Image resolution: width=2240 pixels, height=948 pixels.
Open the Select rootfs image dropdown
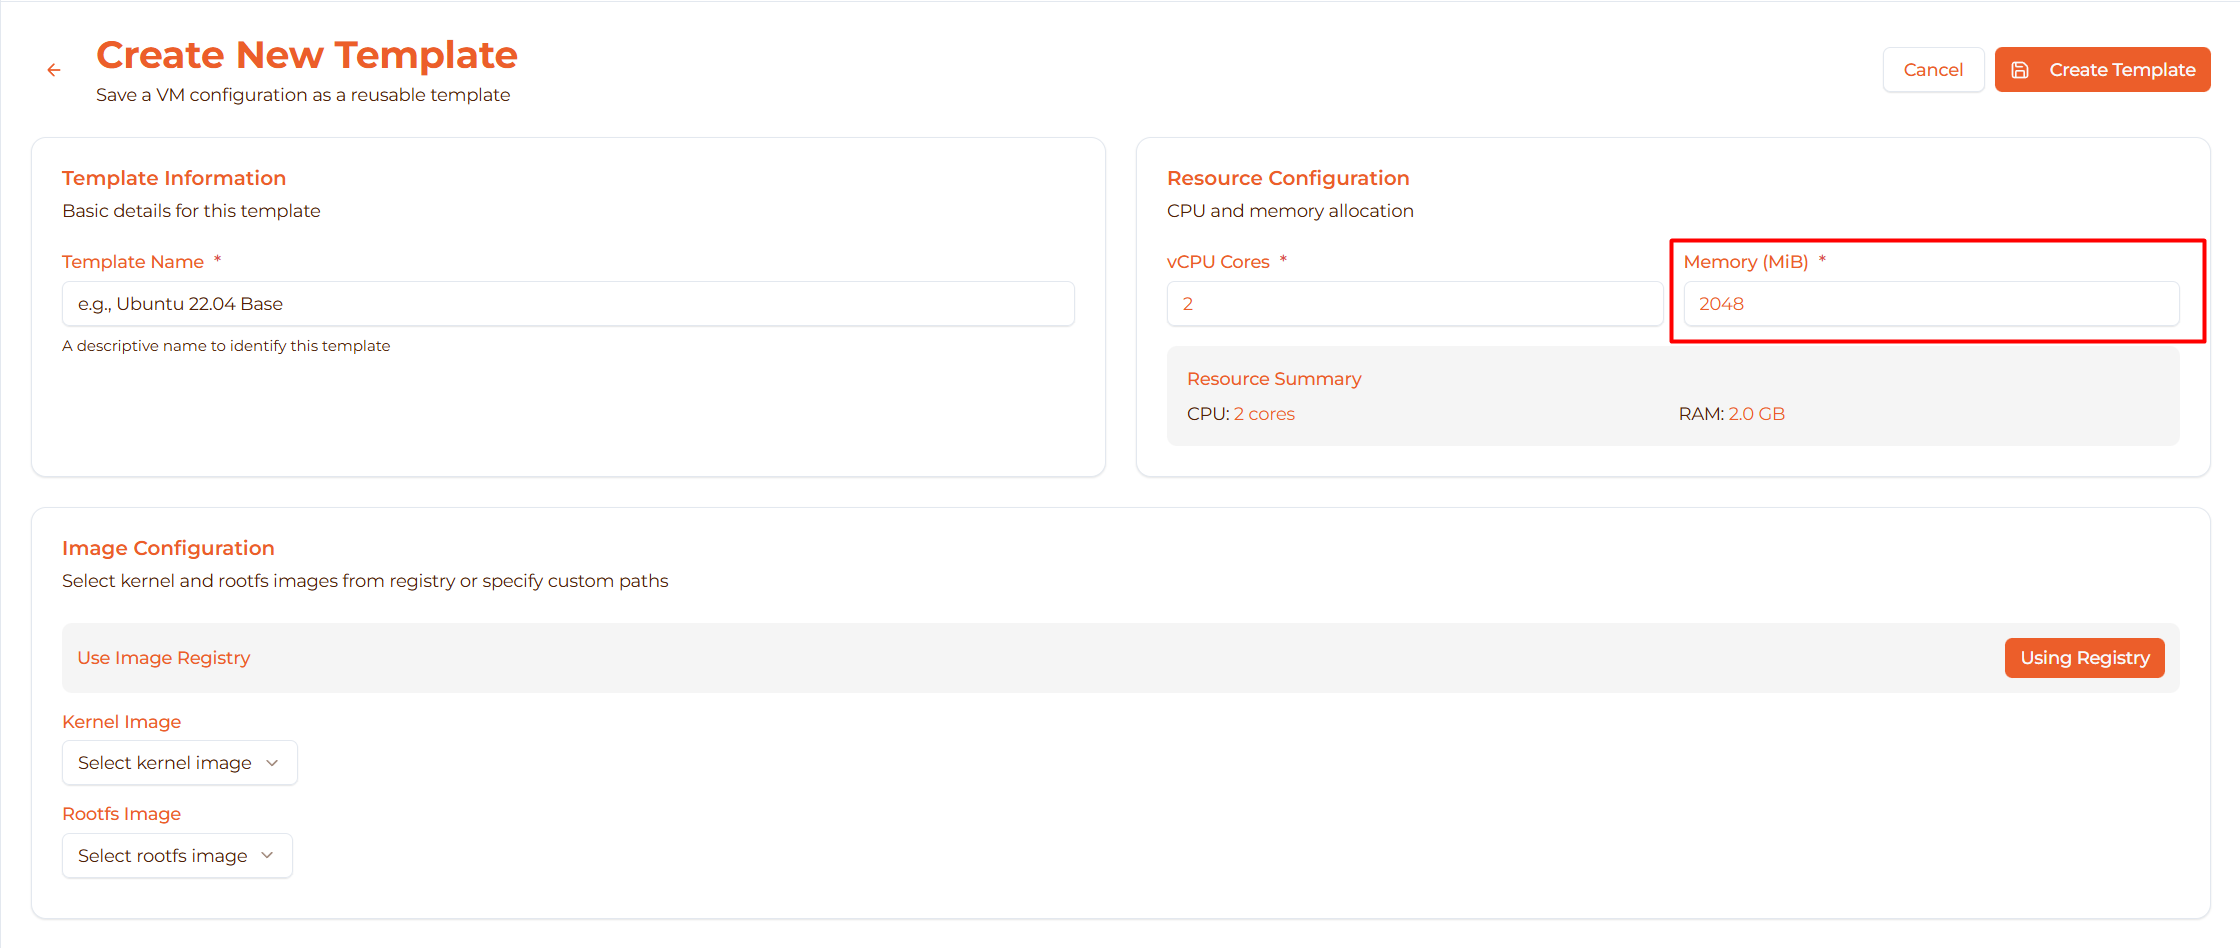162,856
